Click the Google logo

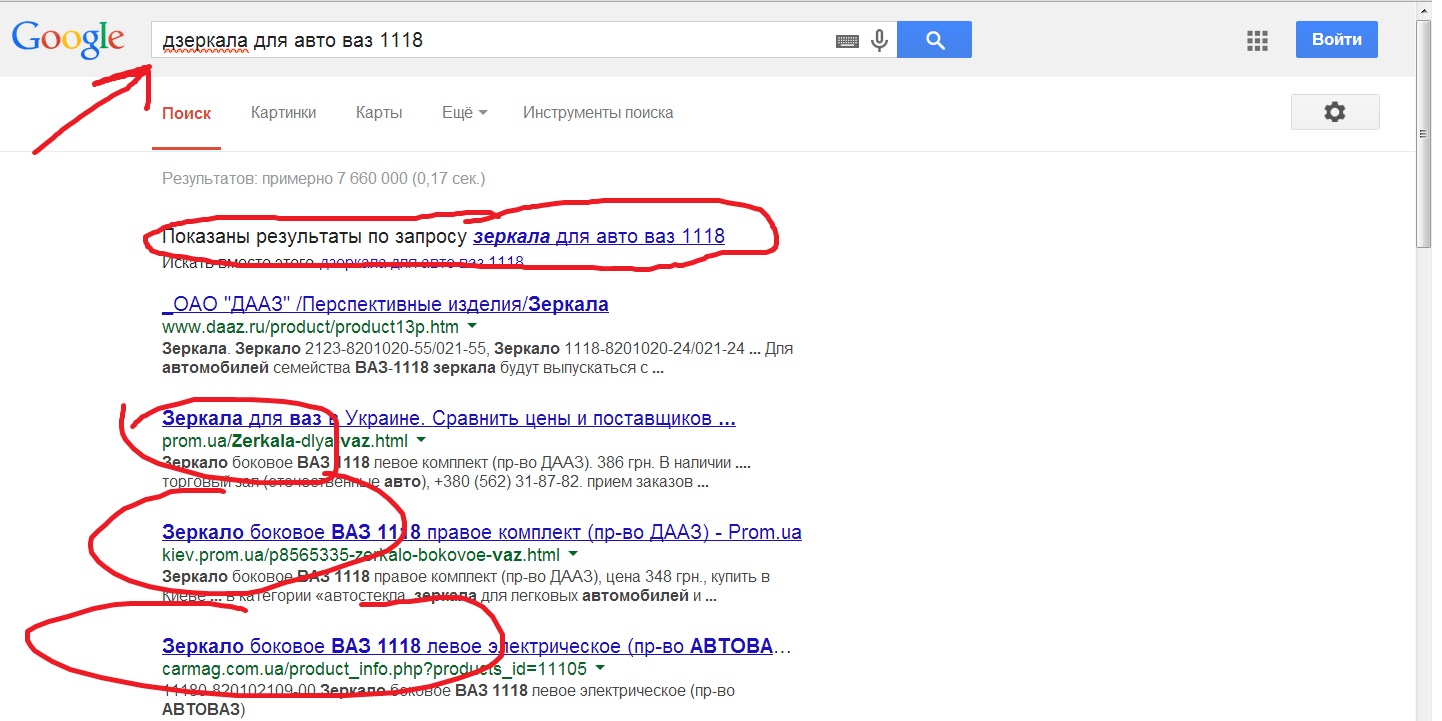(68, 40)
